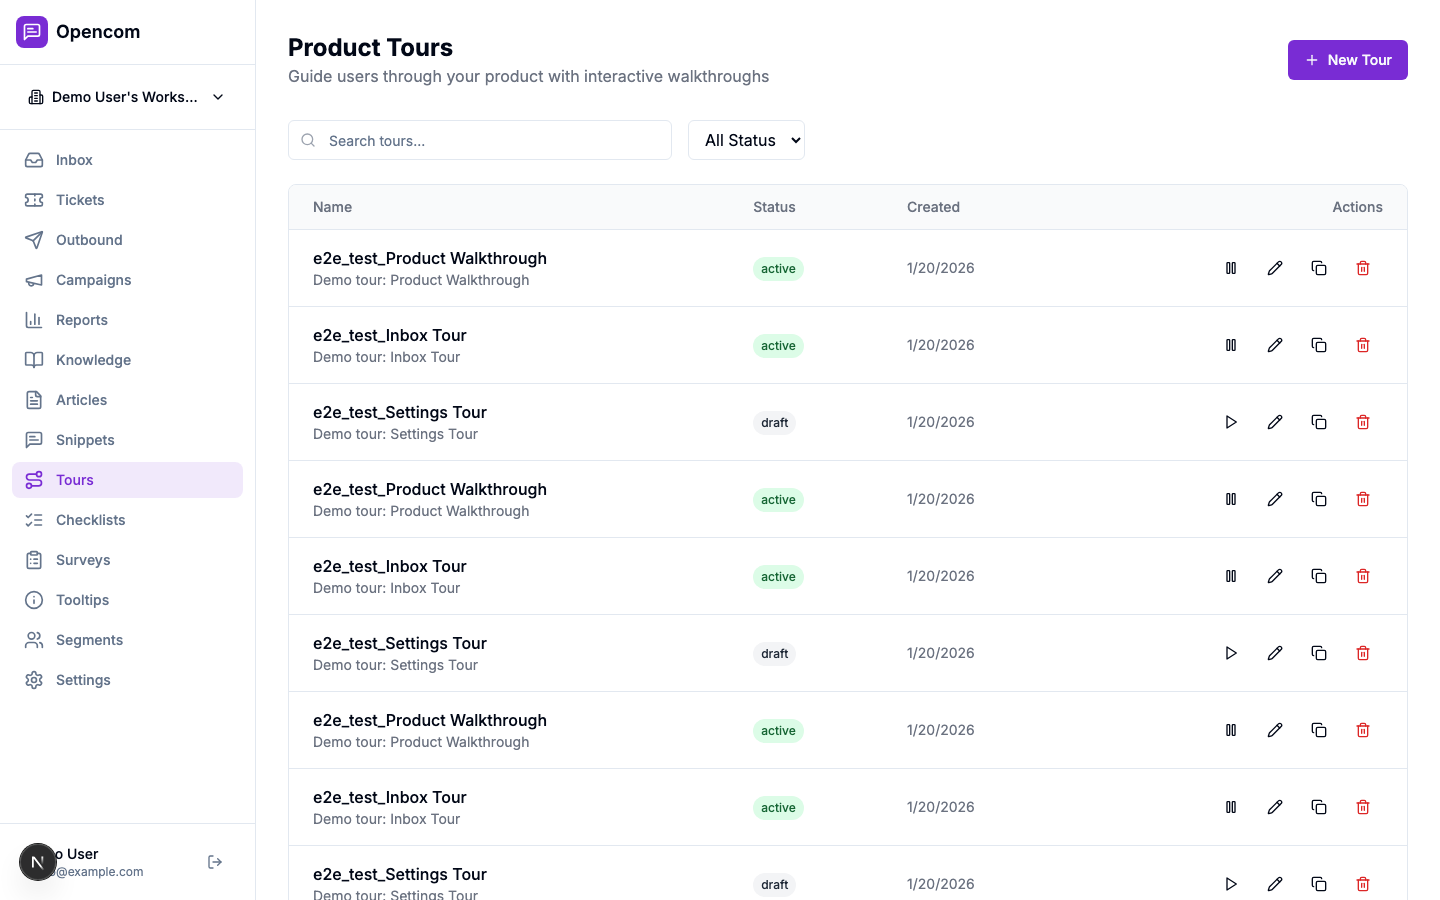Open the search icon in tours search bar

point(308,140)
